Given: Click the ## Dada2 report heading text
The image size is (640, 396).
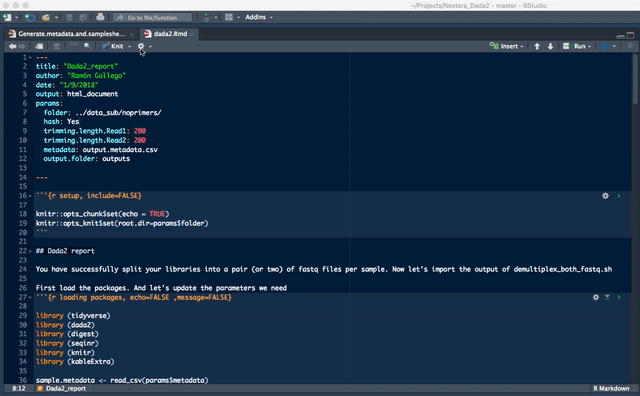Looking at the screenshot, I should click(x=65, y=251).
